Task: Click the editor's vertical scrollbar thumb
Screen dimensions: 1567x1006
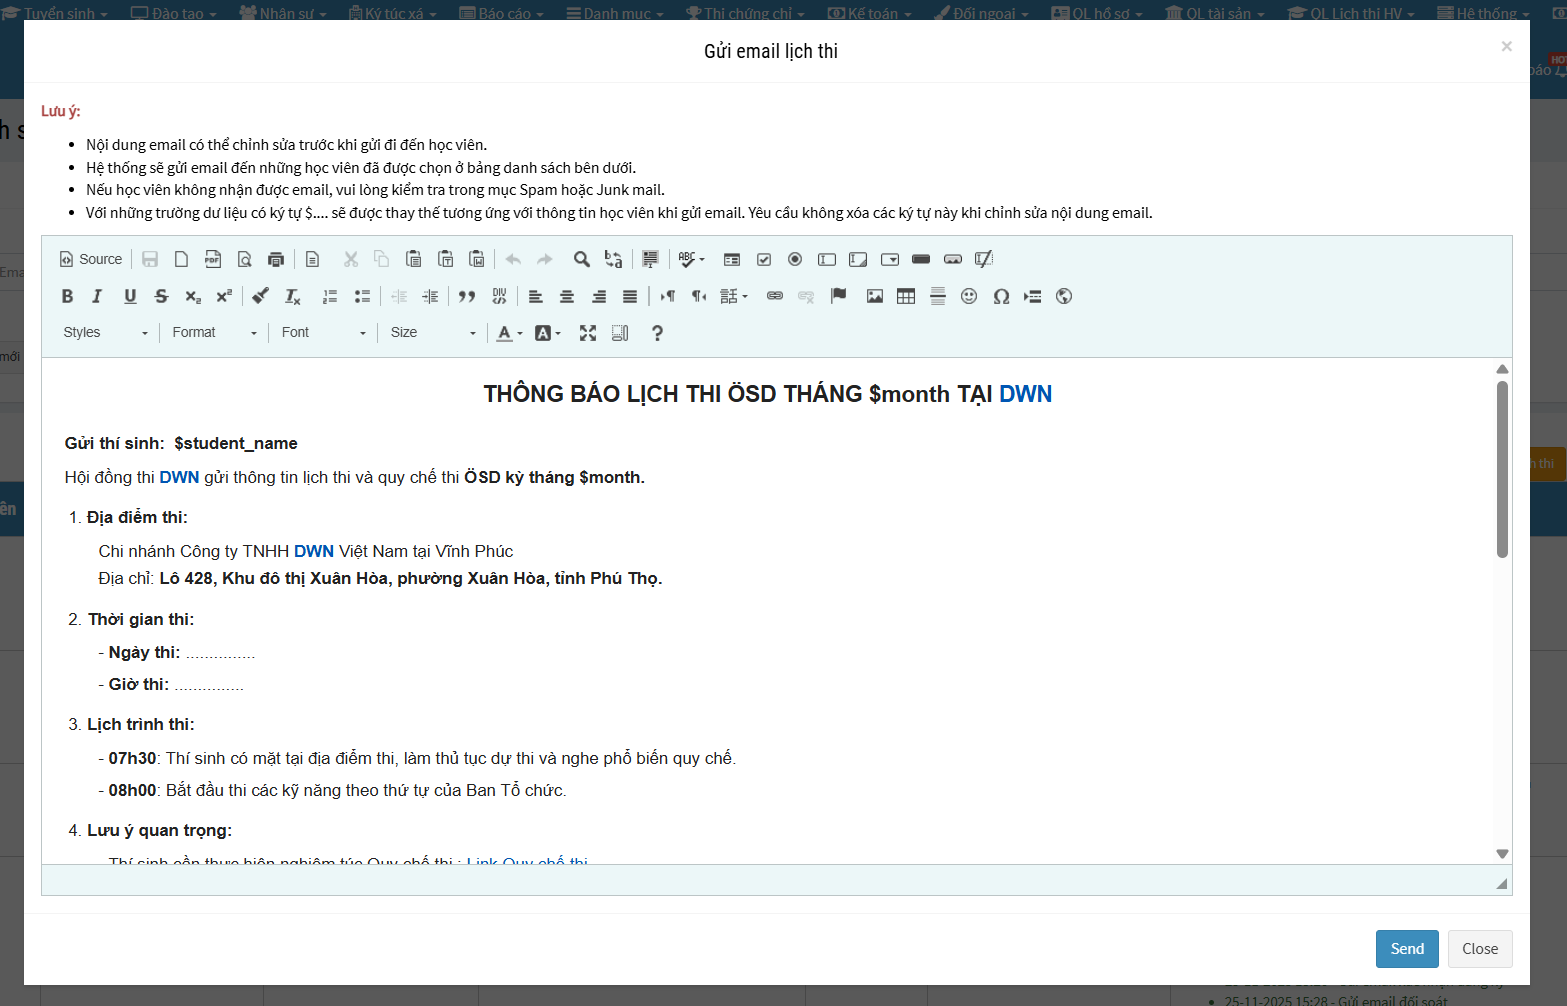Action: pos(1502,468)
